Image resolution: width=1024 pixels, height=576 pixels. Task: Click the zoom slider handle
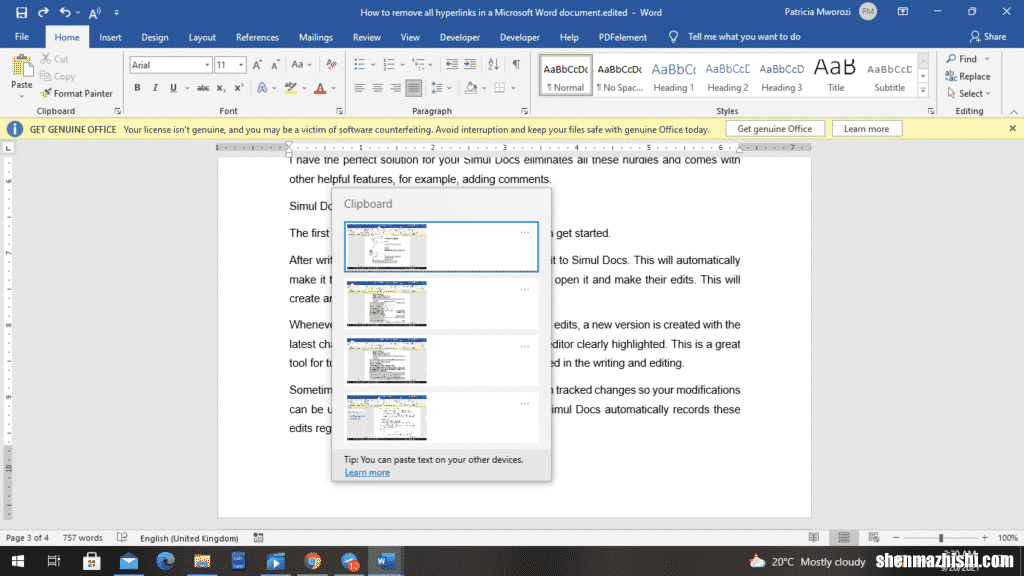pyautogui.click(x=941, y=537)
